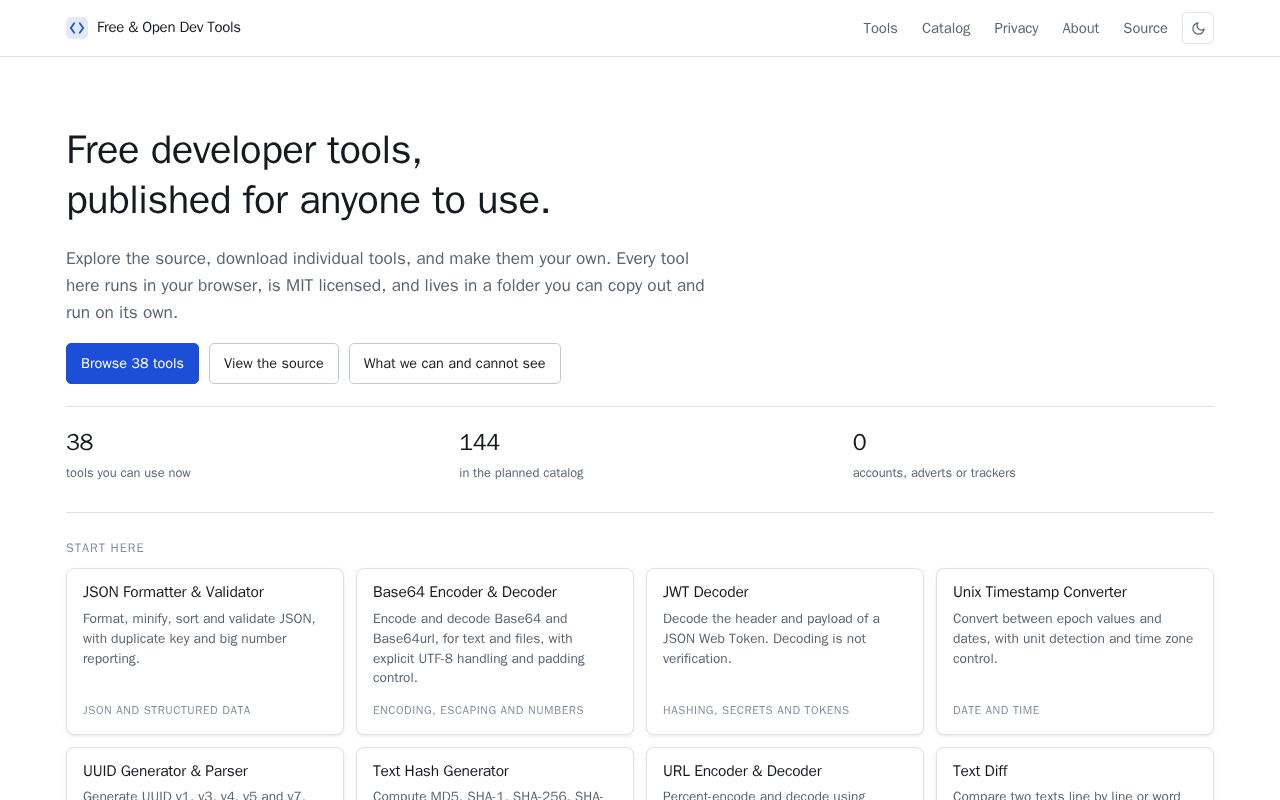Screen dimensions: 1280x800
Task: Click 'ENCODING, ESCAPING AND NUMBERS' label
Action: point(478,710)
